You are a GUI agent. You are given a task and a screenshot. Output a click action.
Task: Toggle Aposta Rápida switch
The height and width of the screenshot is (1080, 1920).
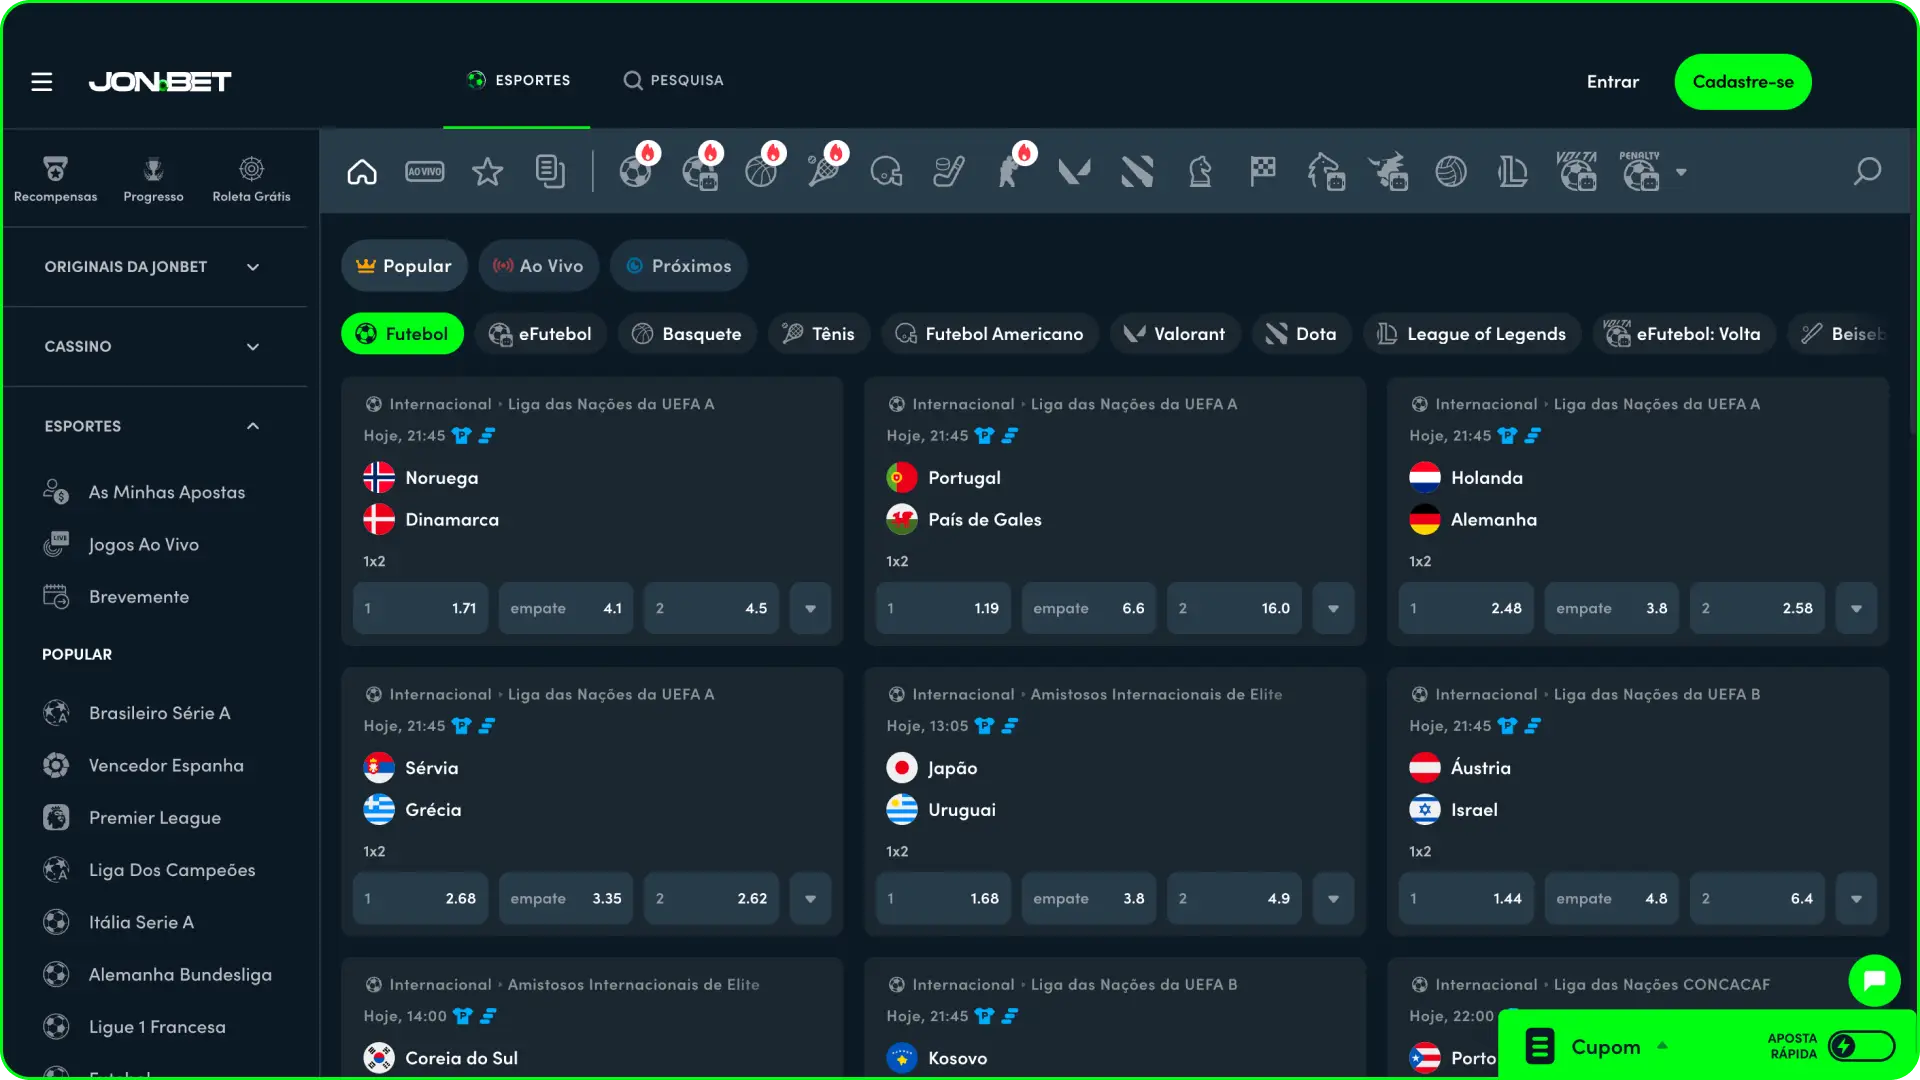[1861, 1046]
